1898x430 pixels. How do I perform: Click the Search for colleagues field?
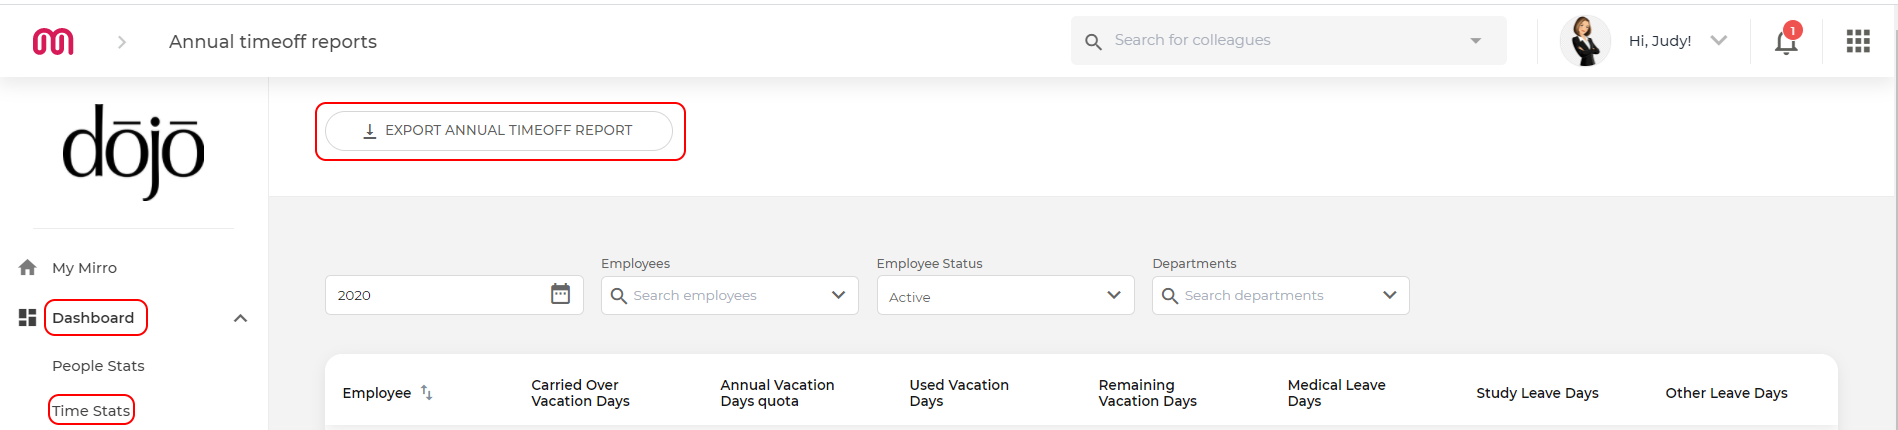(1288, 40)
